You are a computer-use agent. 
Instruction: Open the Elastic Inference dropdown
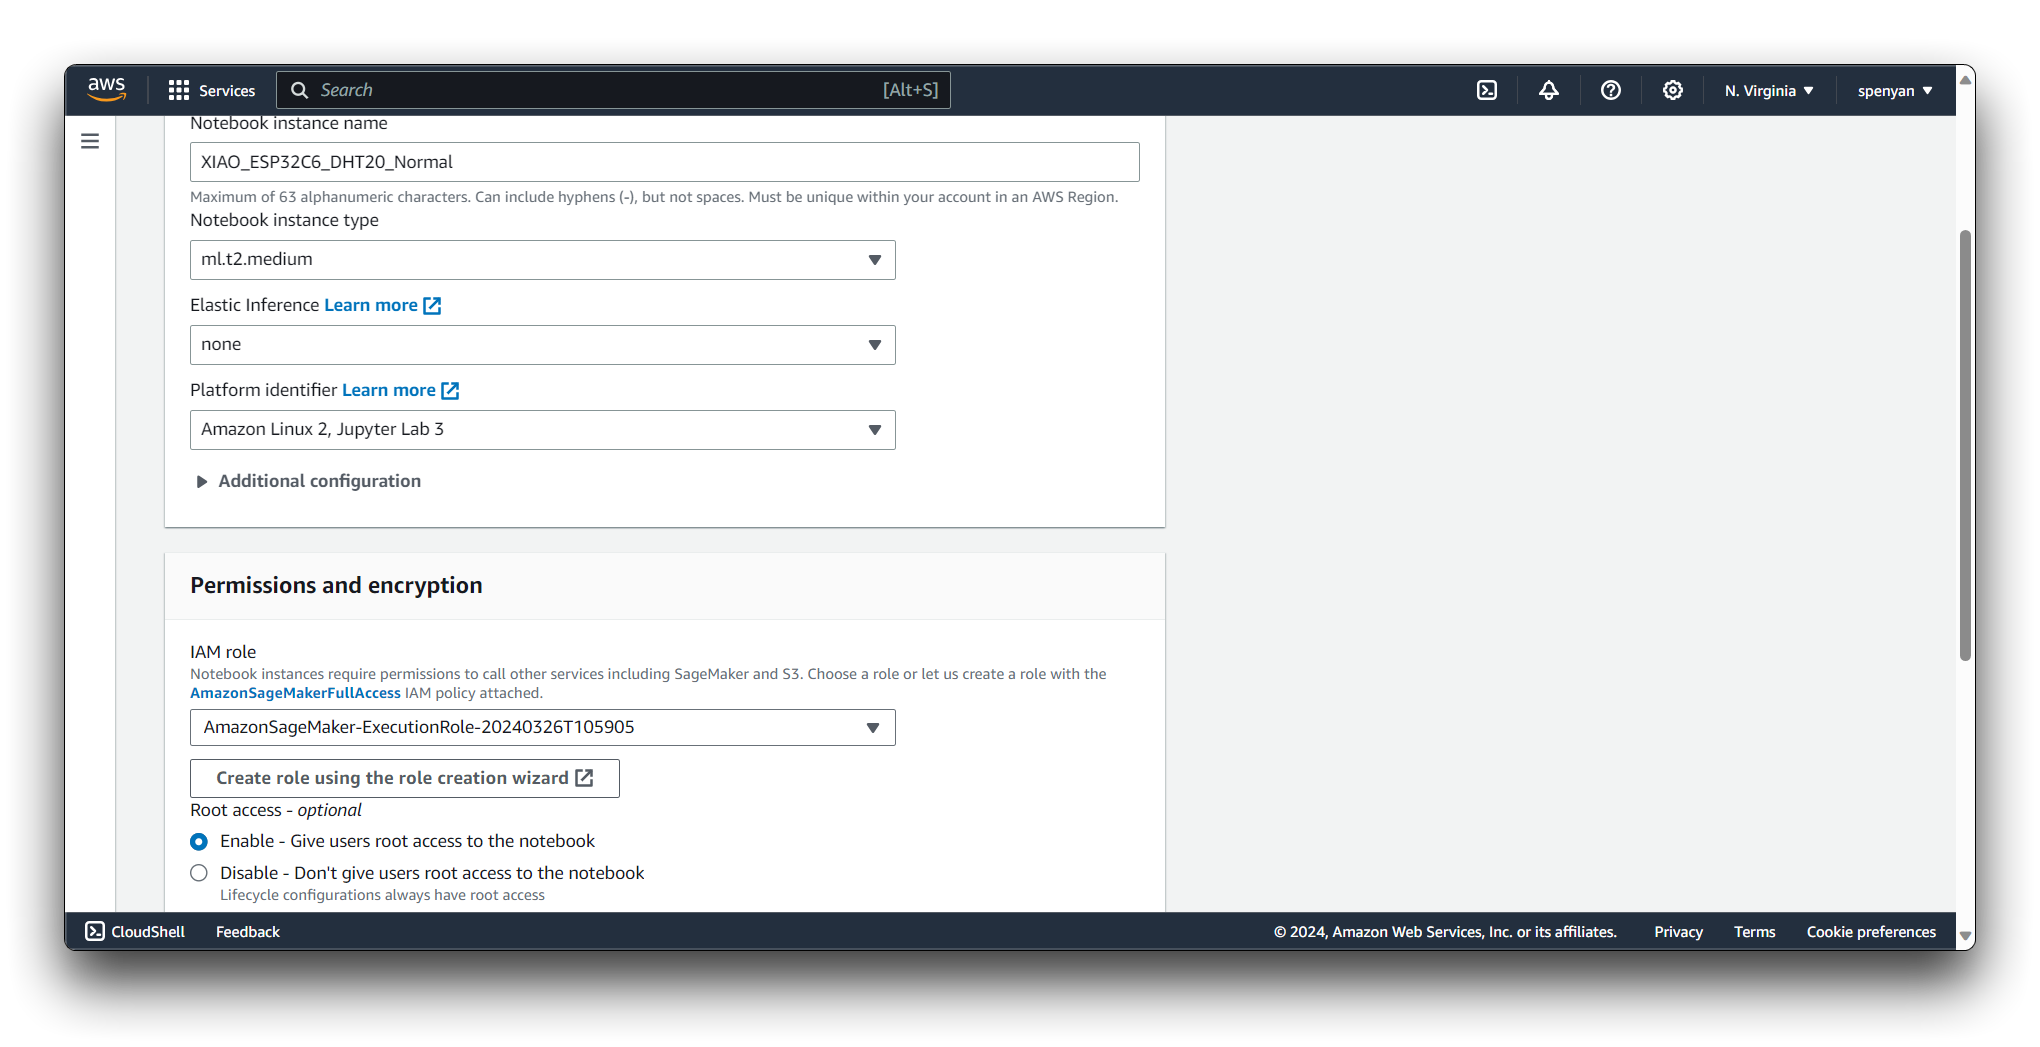[542, 345]
